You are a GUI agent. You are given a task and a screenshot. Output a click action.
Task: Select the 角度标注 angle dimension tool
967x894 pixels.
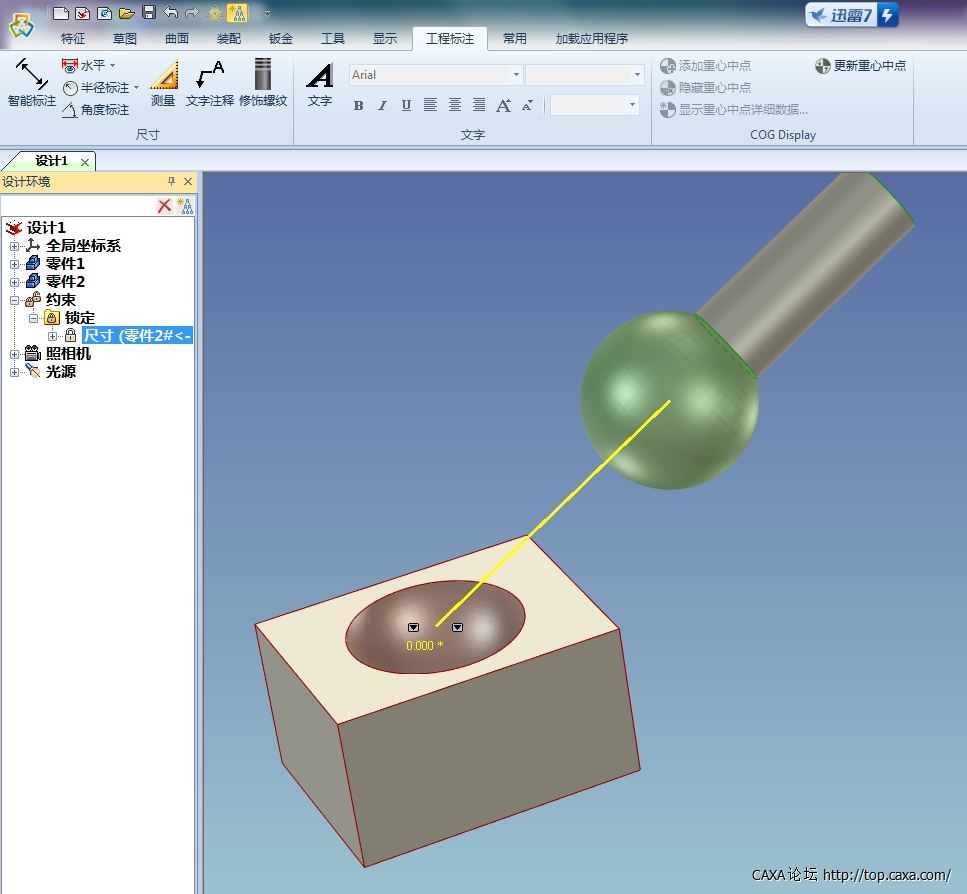pyautogui.click(x=96, y=110)
